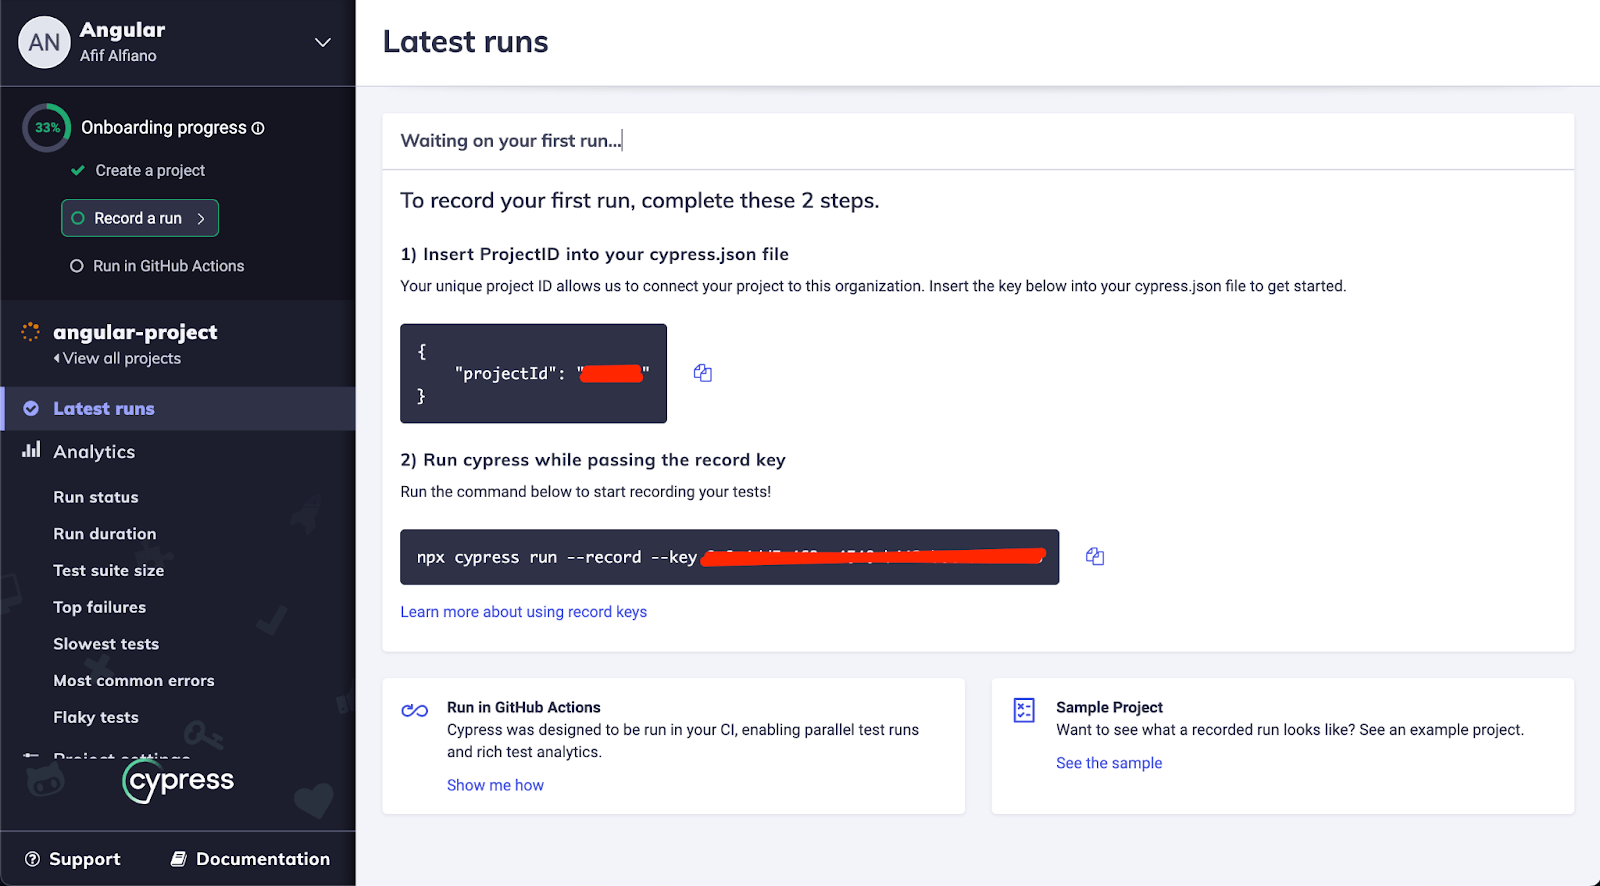Click the 33% onboarding progress ring
The image size is (1600, 886).
pyautogui.click(x=47, y=128)
